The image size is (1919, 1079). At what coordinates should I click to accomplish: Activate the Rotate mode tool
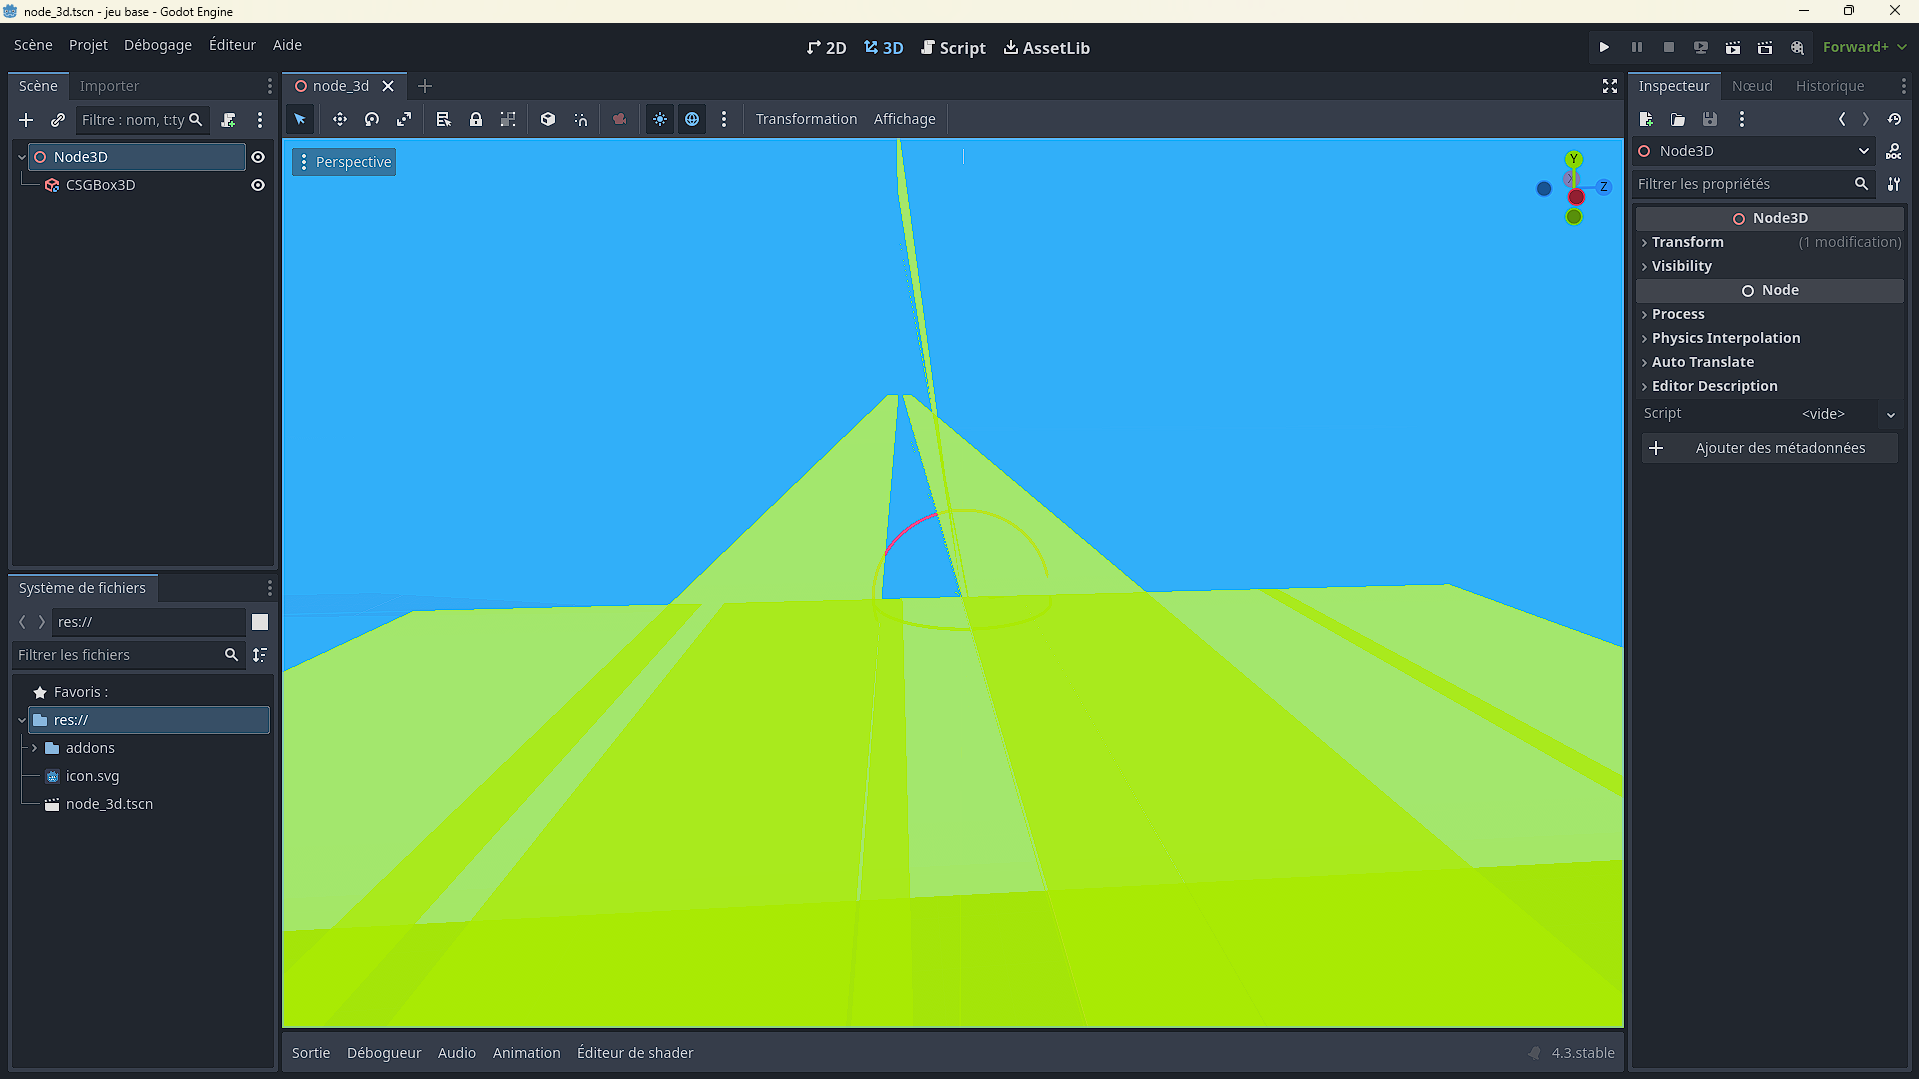click(372, 119)
